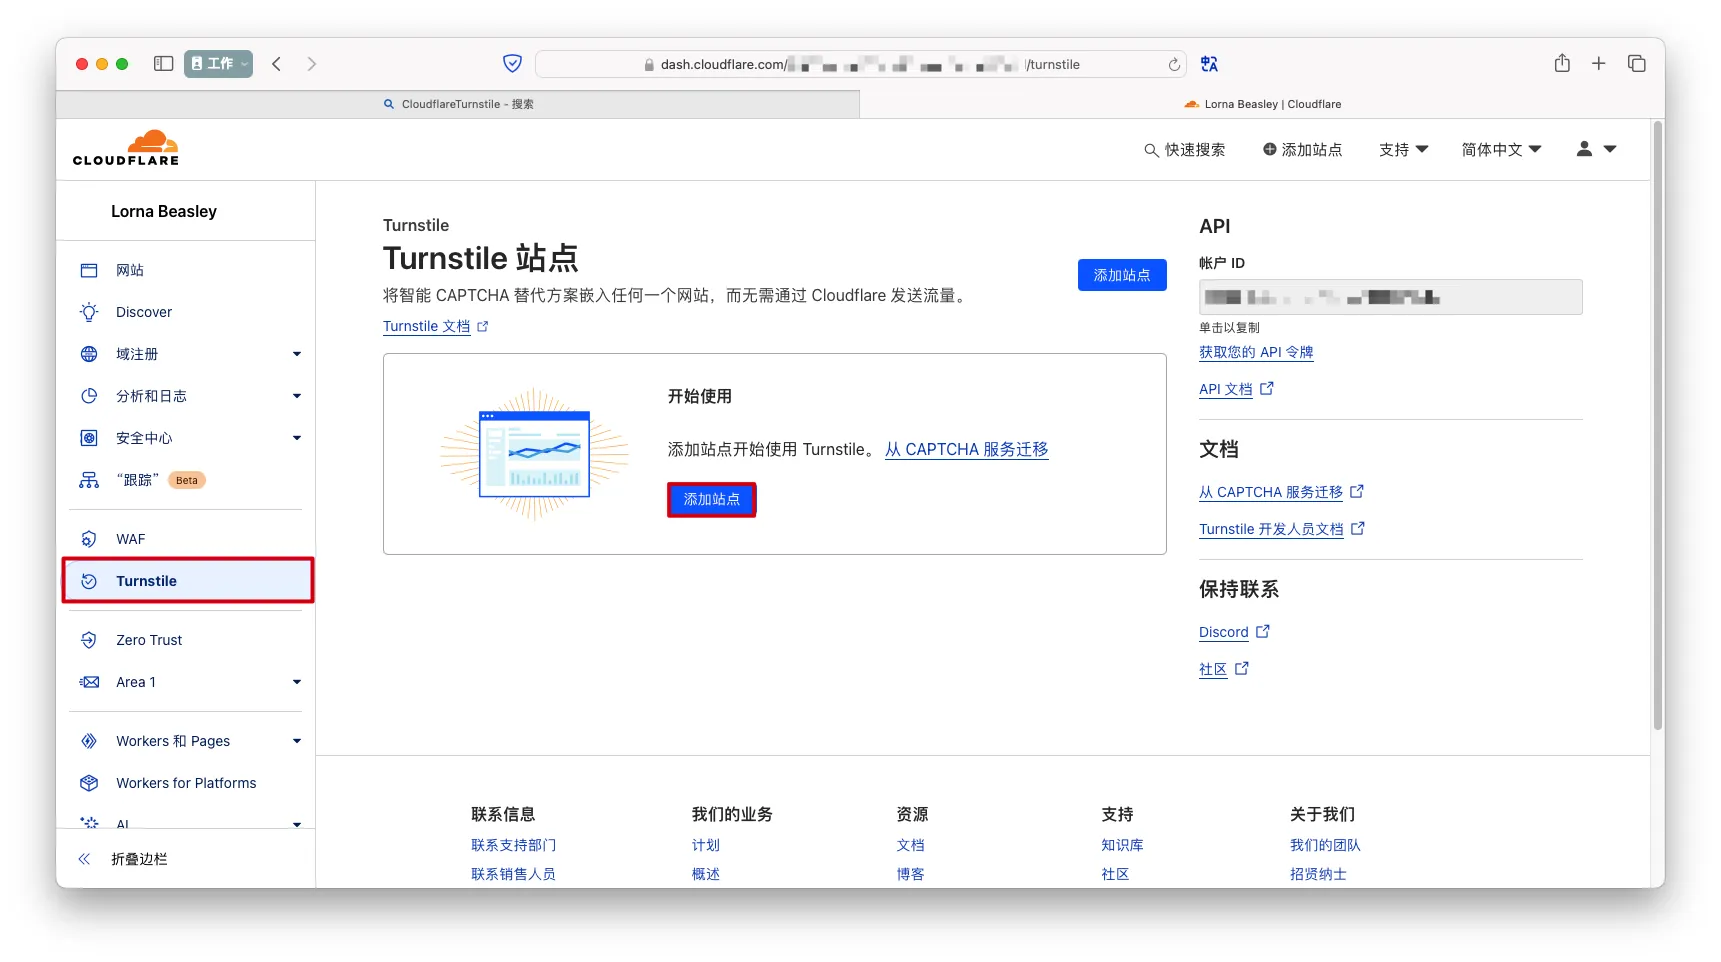Screen dimensions: 1721x962
Task: Reload the page with the refresh icon
Action: click(x=1174, y=65)
